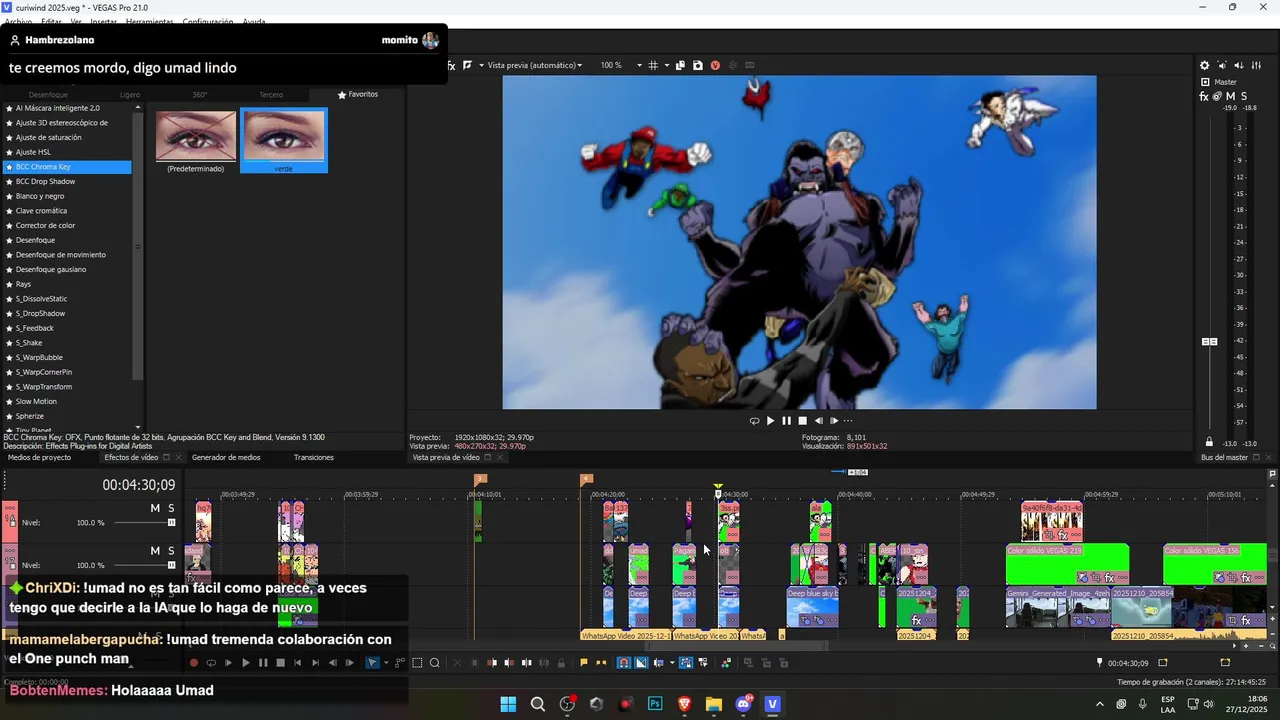Viewport: 1280px width, 720px height.
Task: Open Brave browser from taskbar
Action: click(685, 704)
